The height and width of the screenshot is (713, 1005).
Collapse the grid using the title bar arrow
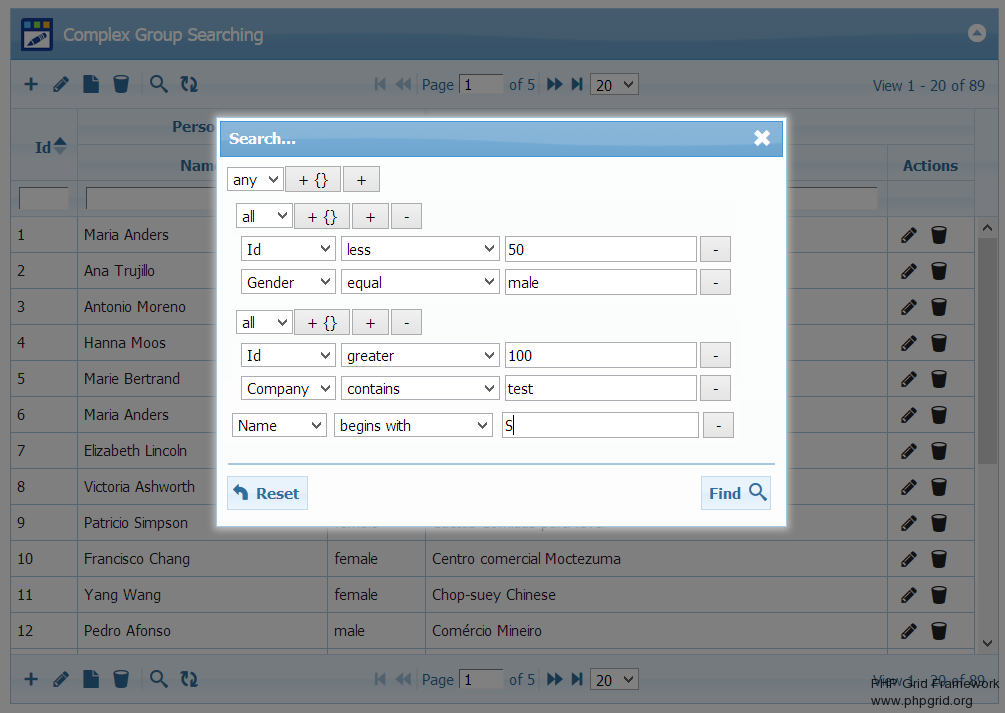point(977,33)
